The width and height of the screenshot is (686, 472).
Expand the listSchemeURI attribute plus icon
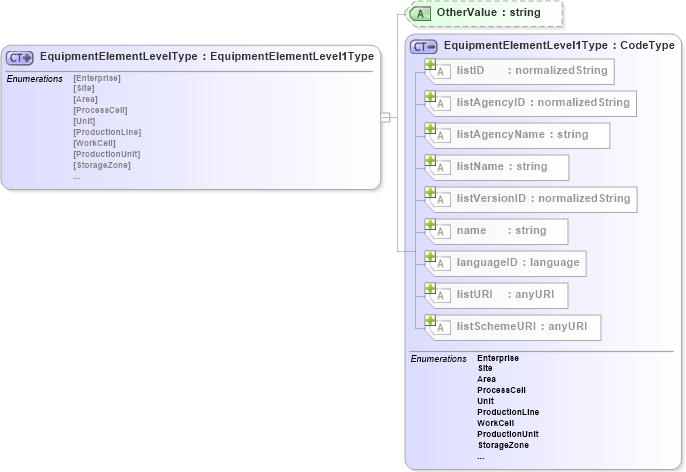430,320
